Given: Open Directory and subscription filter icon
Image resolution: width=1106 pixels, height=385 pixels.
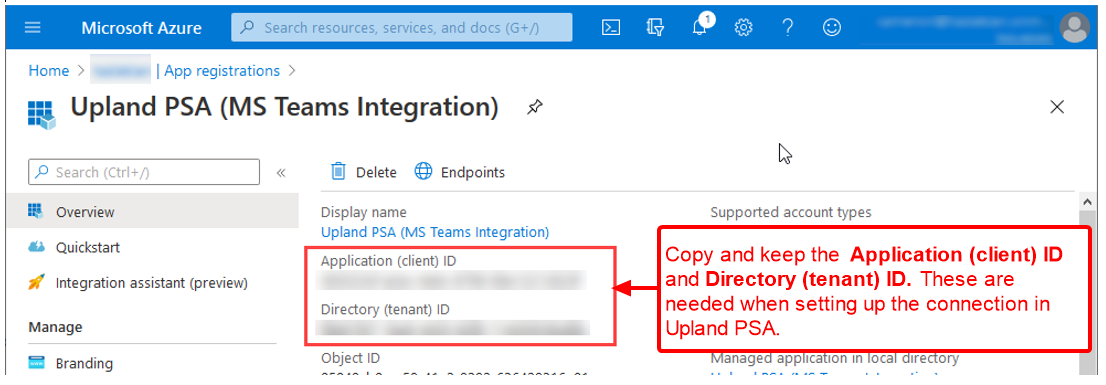Looking at the screenshot, I should coord(655,28).
